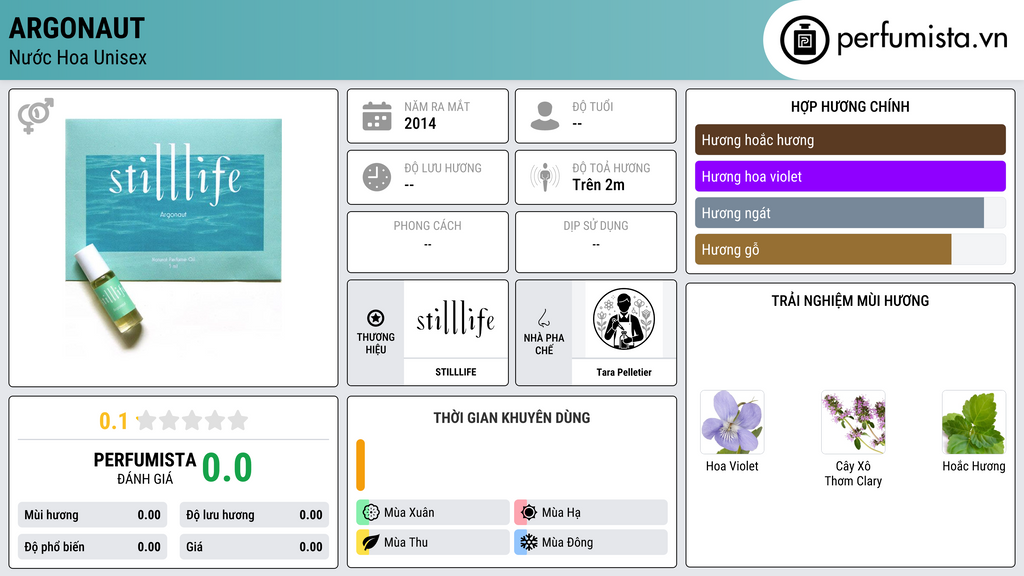Click the clock icon for Độ lưu hương
This screenshot has width=1024, height=576.
(377, 178)
